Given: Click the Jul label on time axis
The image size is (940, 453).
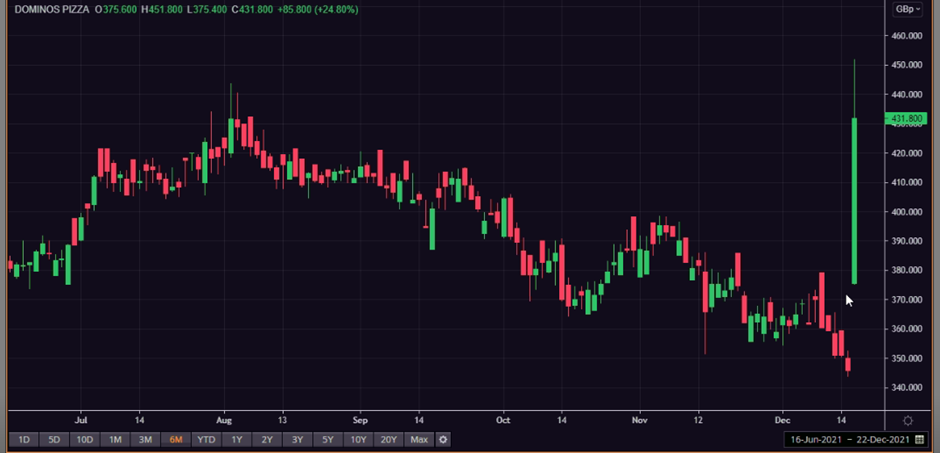Looking at the screenshot, I should coord(80,420).
